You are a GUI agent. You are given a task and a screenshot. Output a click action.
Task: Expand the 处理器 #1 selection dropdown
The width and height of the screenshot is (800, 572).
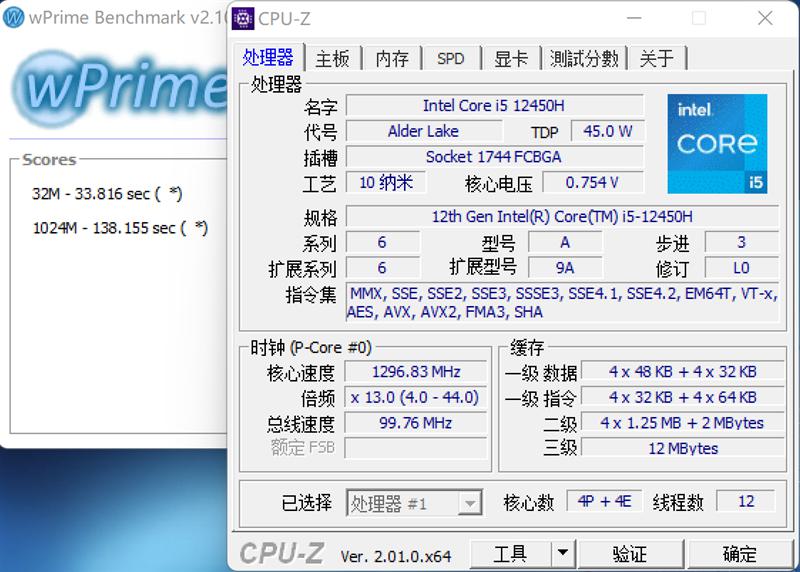pos(470,504)
